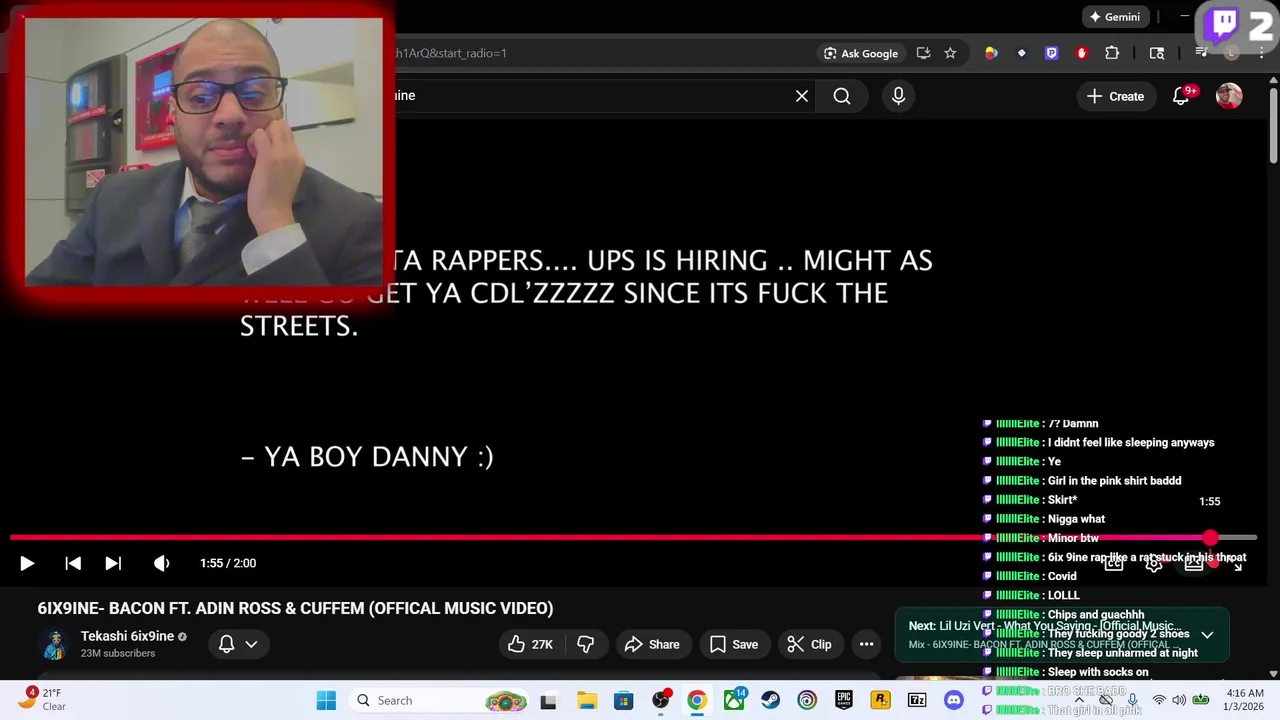Skip to the next video
Image resolution: width=1280 pixels, height=720 pixels.
pos(113,563)
